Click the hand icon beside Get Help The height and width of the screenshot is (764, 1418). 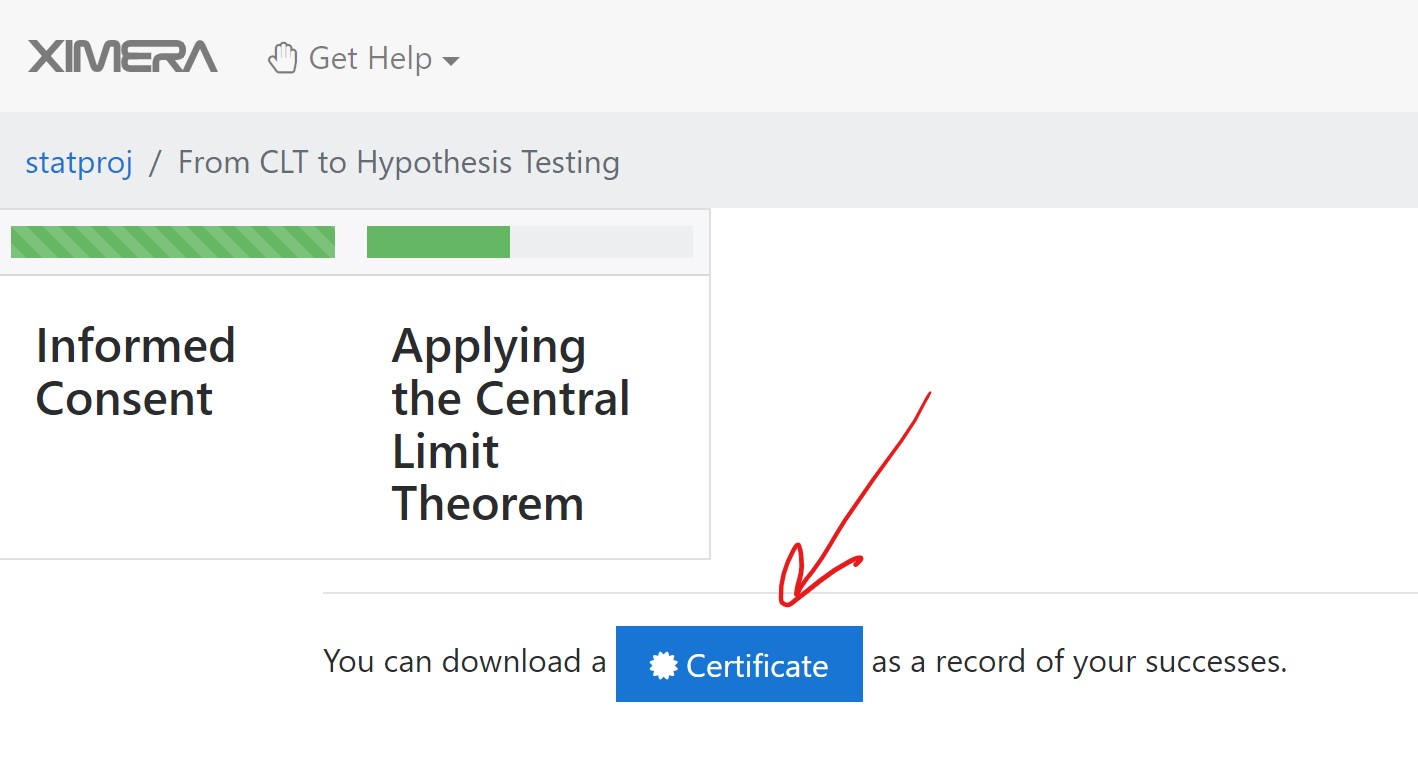click(x=283, y=58)
